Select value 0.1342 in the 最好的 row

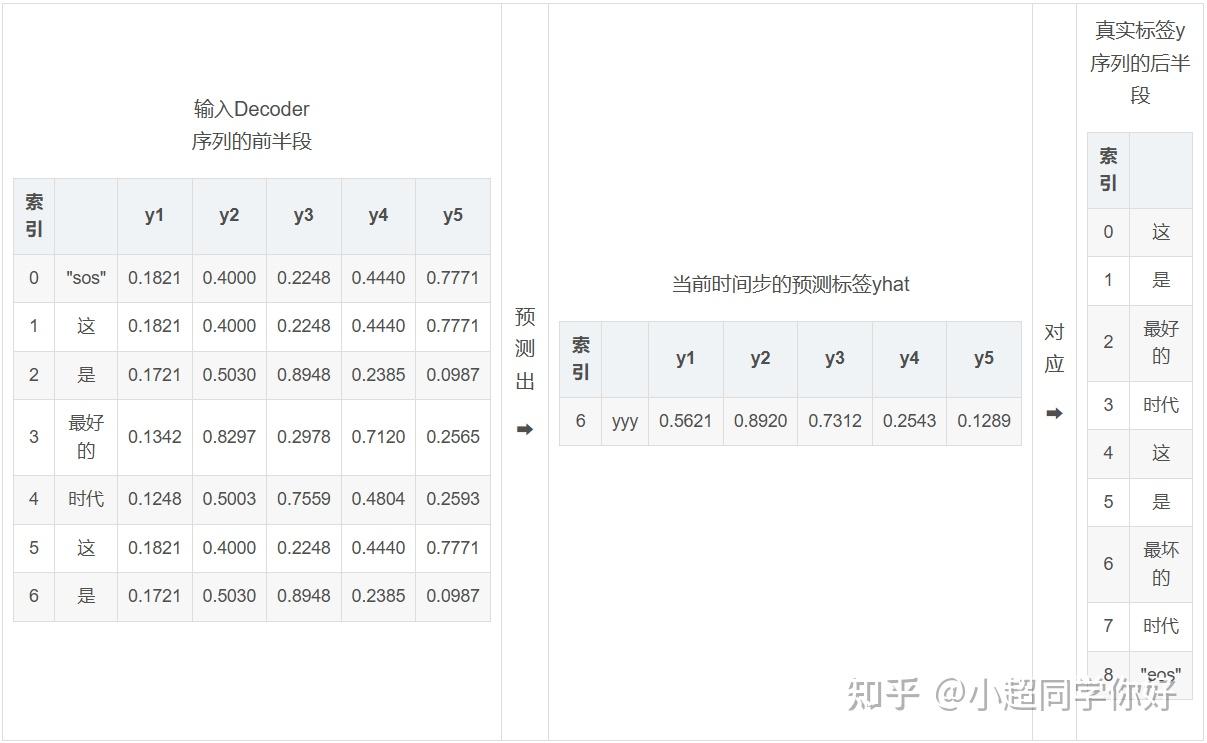pyautogui.click(x=154, y=437)
